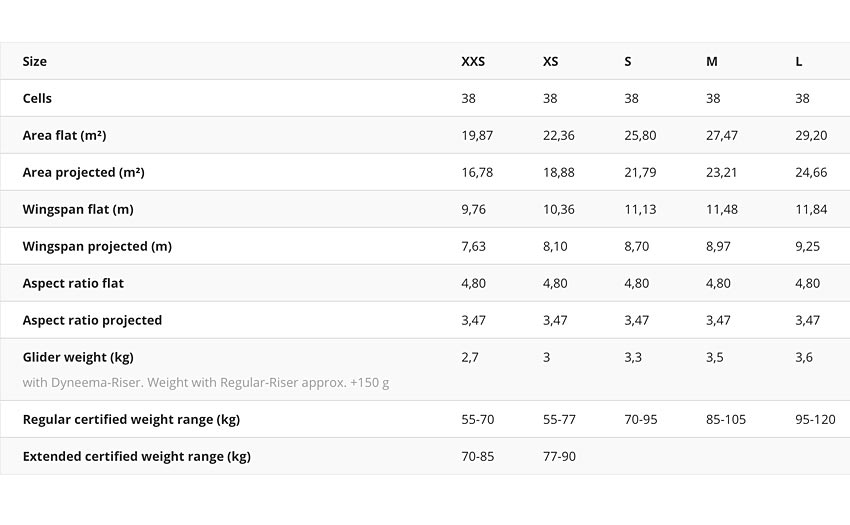This screenshot has width=850, height=525.
Task: Click Extended certified weight range label
Action: (137, 456)
